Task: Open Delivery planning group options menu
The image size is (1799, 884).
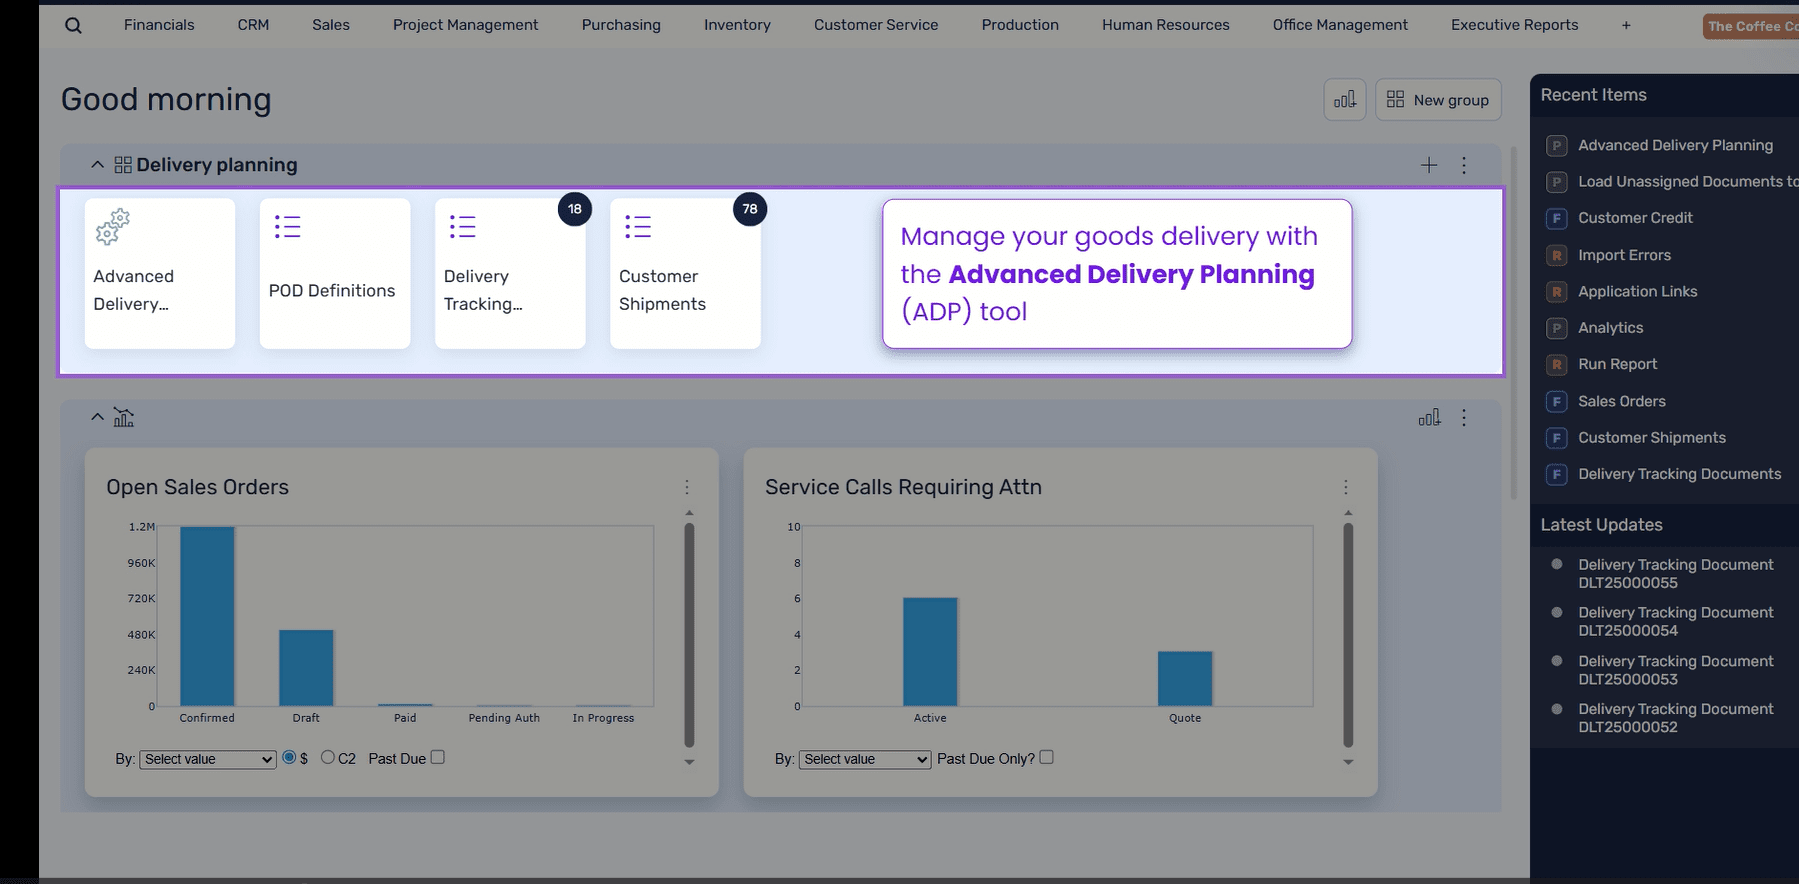Action: (1464, 165)
